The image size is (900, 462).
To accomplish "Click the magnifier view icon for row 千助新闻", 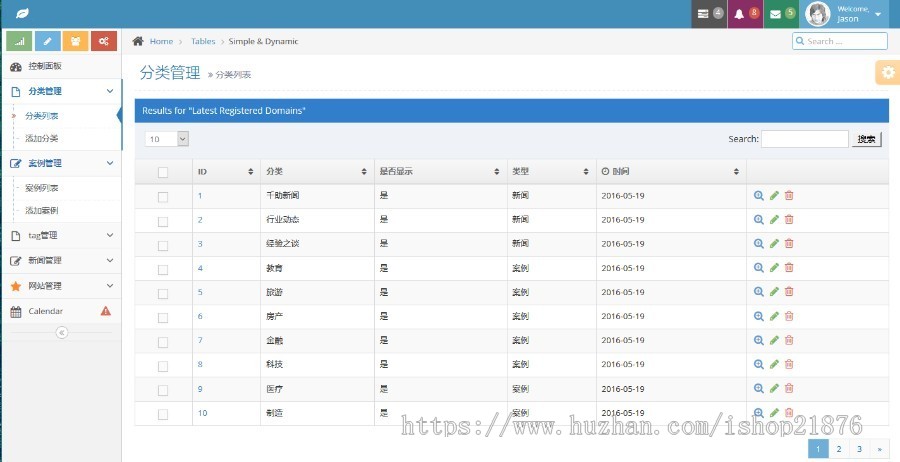I will coord(759,196).
